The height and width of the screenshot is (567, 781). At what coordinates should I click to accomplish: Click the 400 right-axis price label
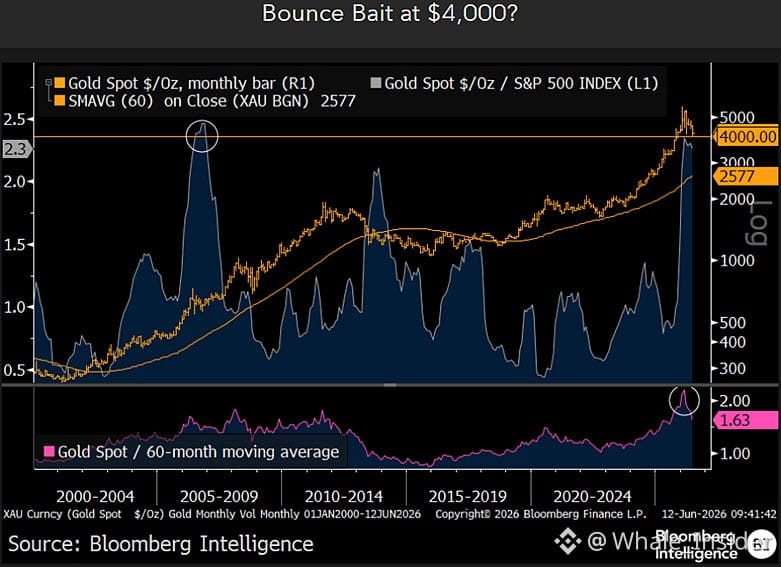click(x=733, y=342)
